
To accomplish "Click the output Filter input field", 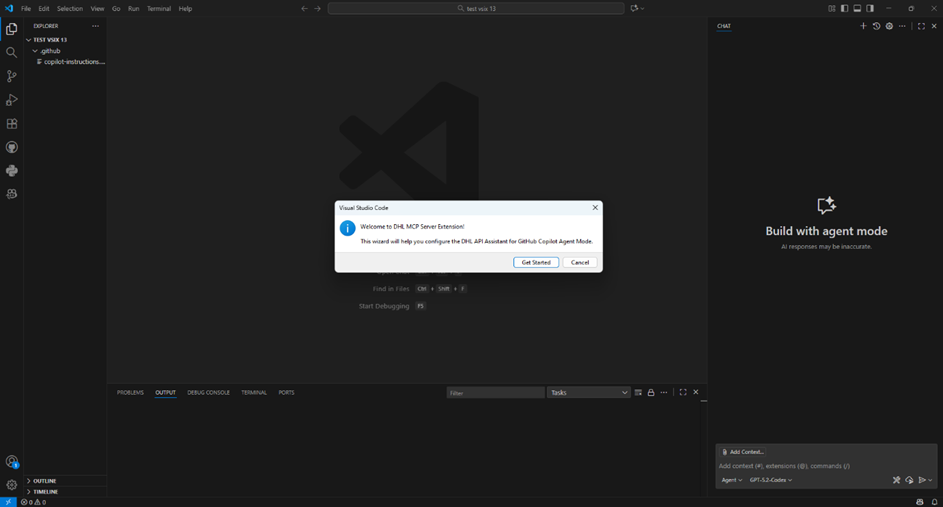I will point(495,393).
